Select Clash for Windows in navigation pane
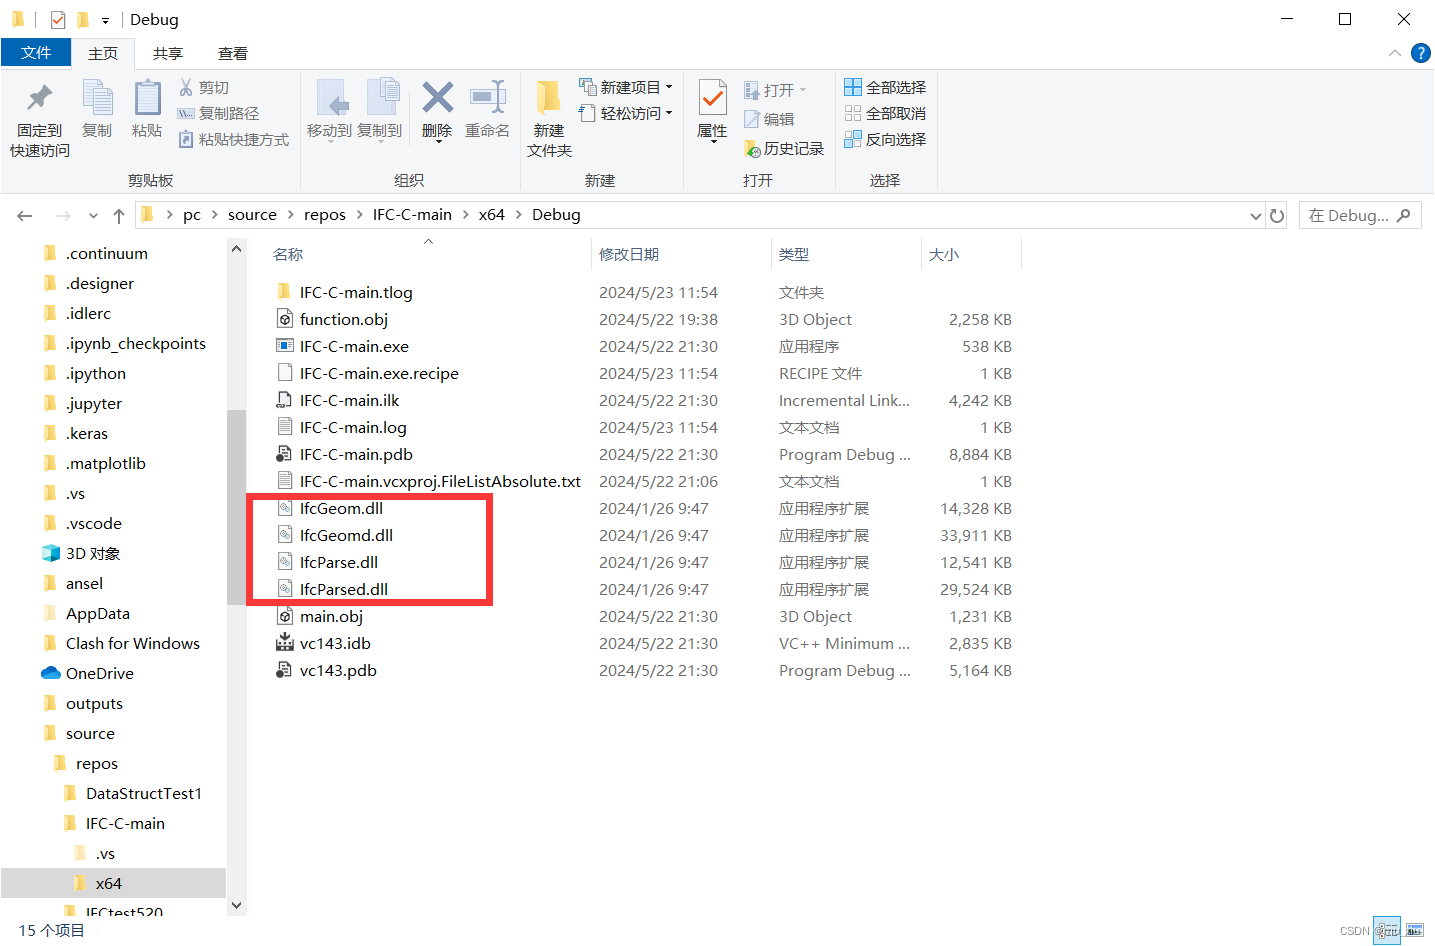The width and height of the screenshot is (1435, 946). (x=132, y=644)
